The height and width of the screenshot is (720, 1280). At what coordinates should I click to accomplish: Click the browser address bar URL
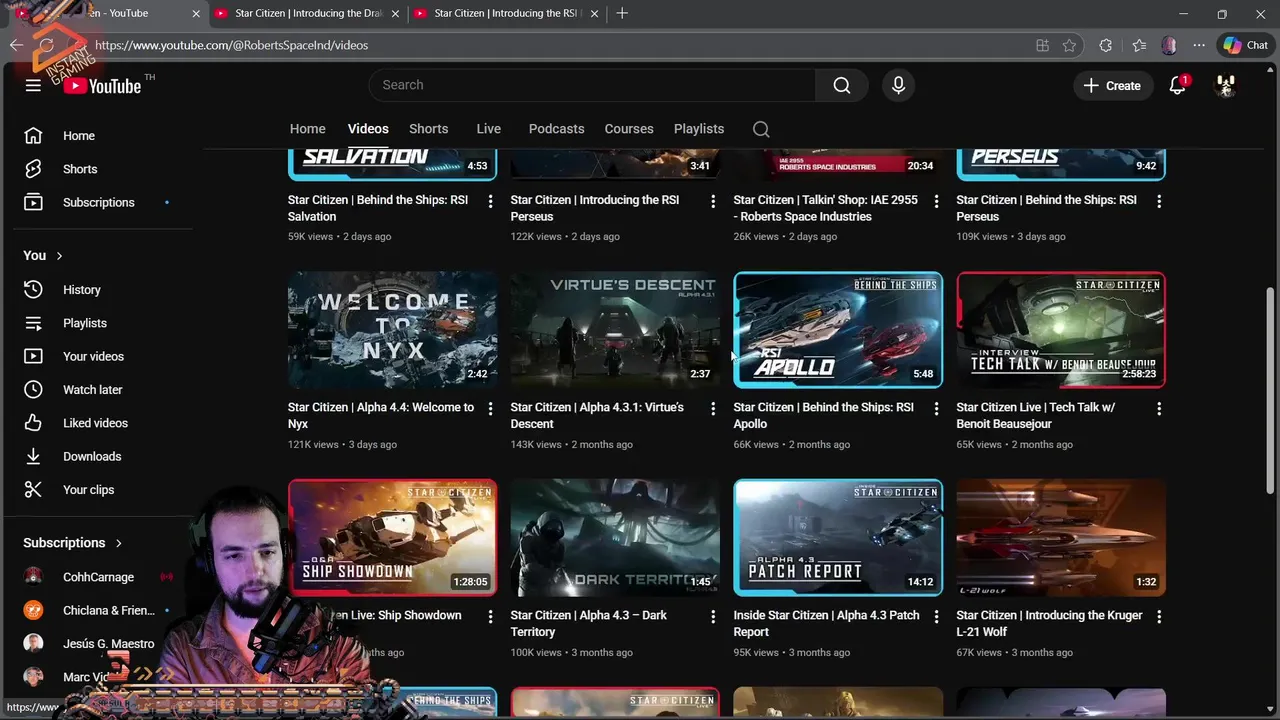[x=231, y=45]
